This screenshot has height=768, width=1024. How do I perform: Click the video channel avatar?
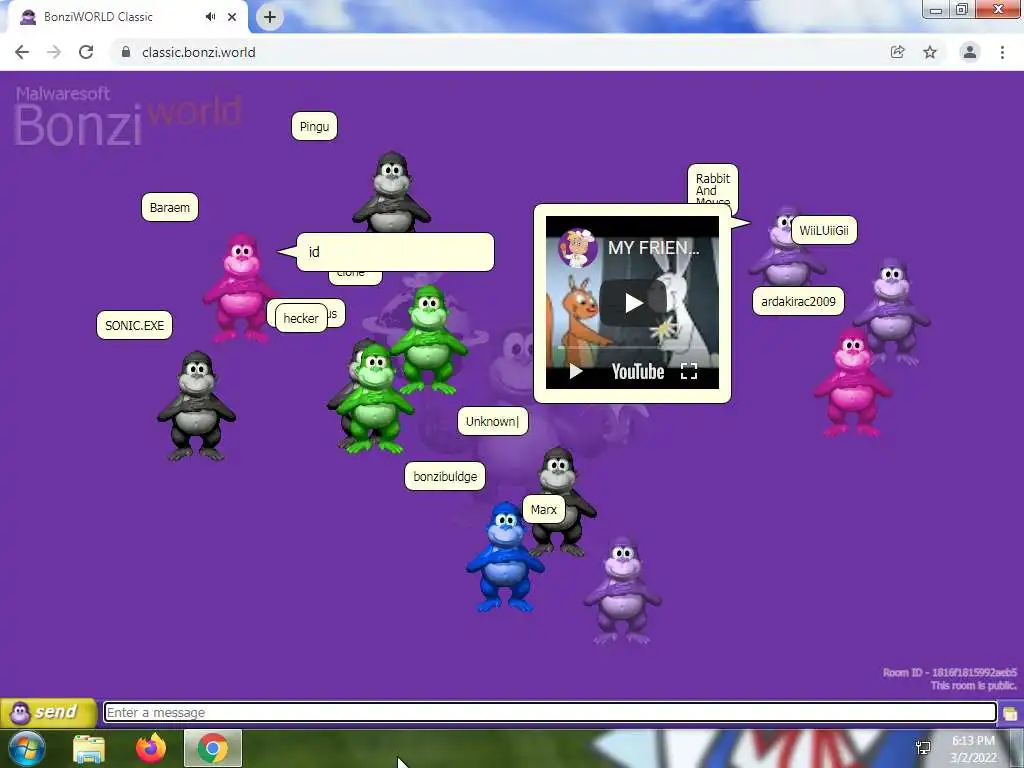[x=578, y=248]
